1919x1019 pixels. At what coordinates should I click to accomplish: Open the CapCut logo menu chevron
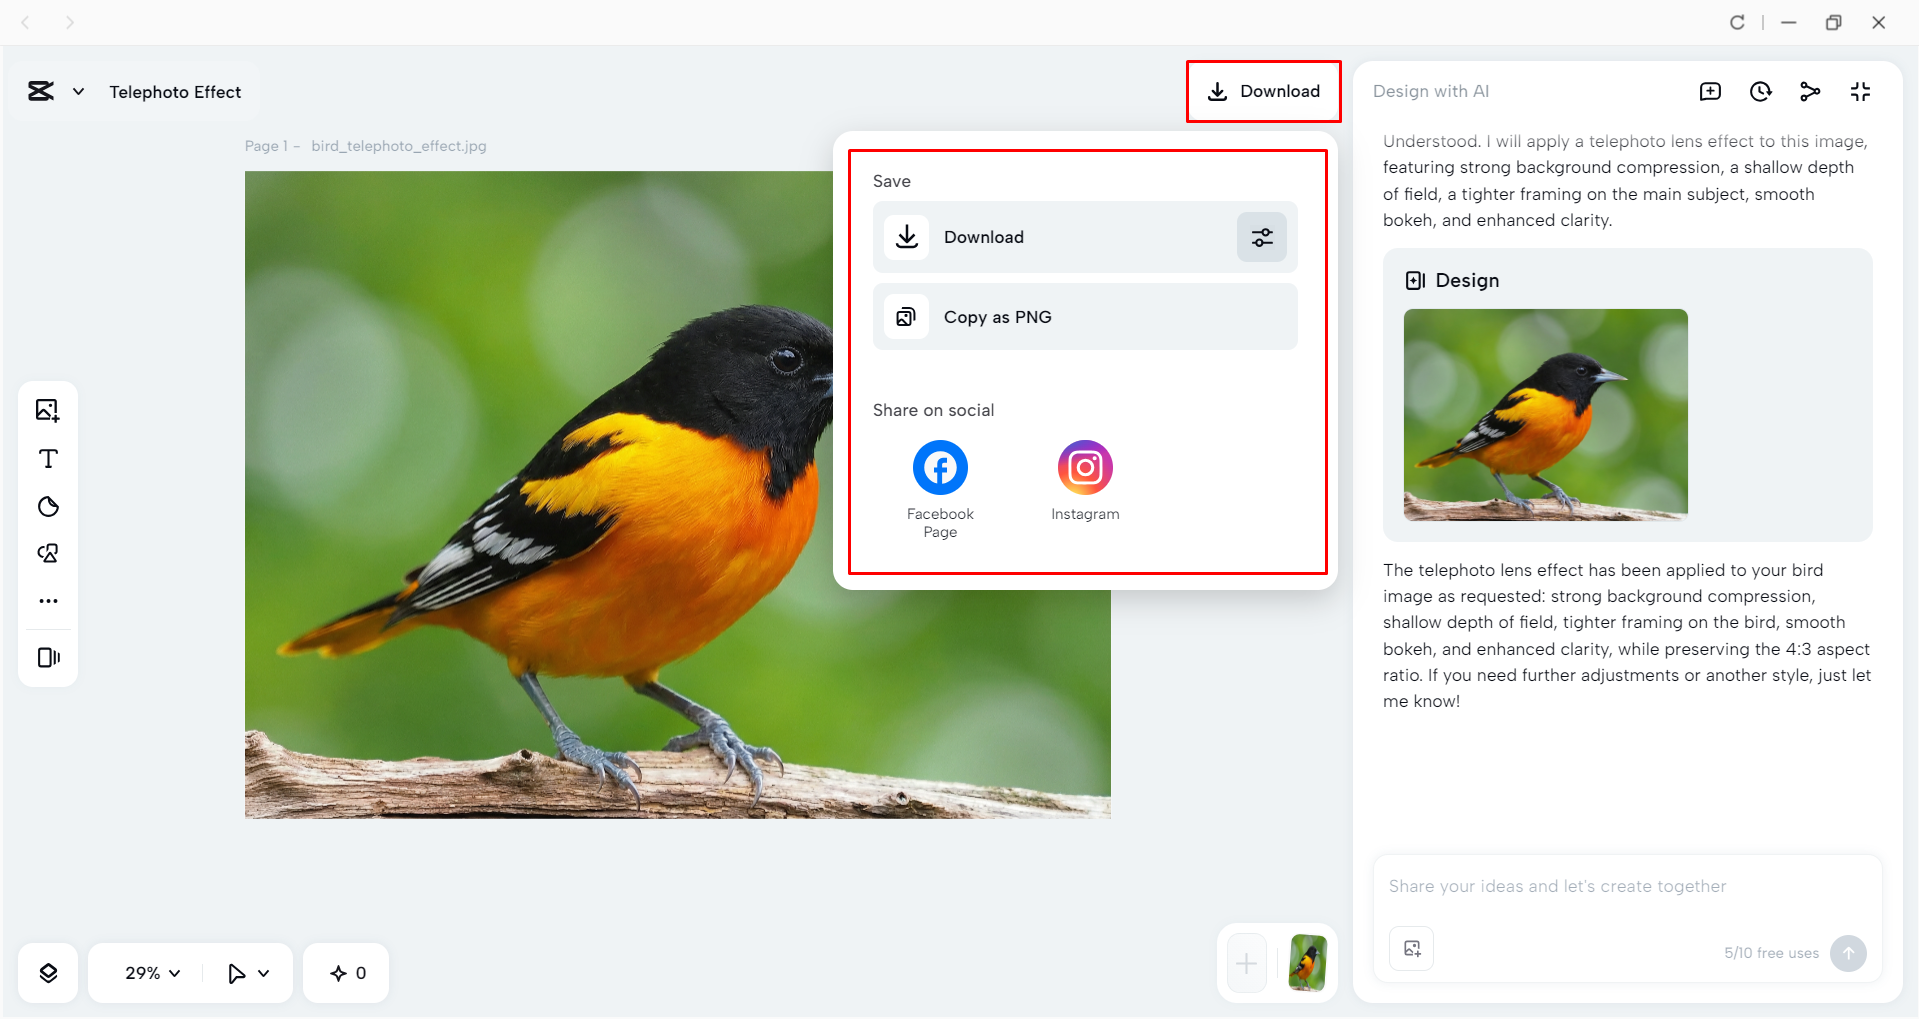point(78,92)
